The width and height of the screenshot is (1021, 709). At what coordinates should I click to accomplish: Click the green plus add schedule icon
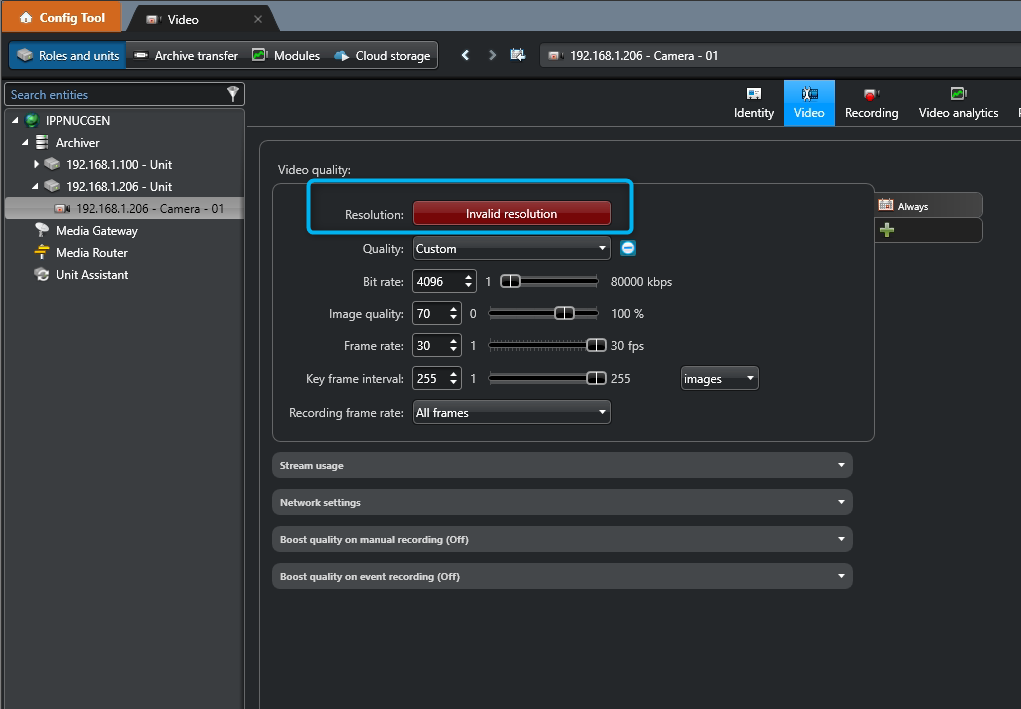pos(886,230)
